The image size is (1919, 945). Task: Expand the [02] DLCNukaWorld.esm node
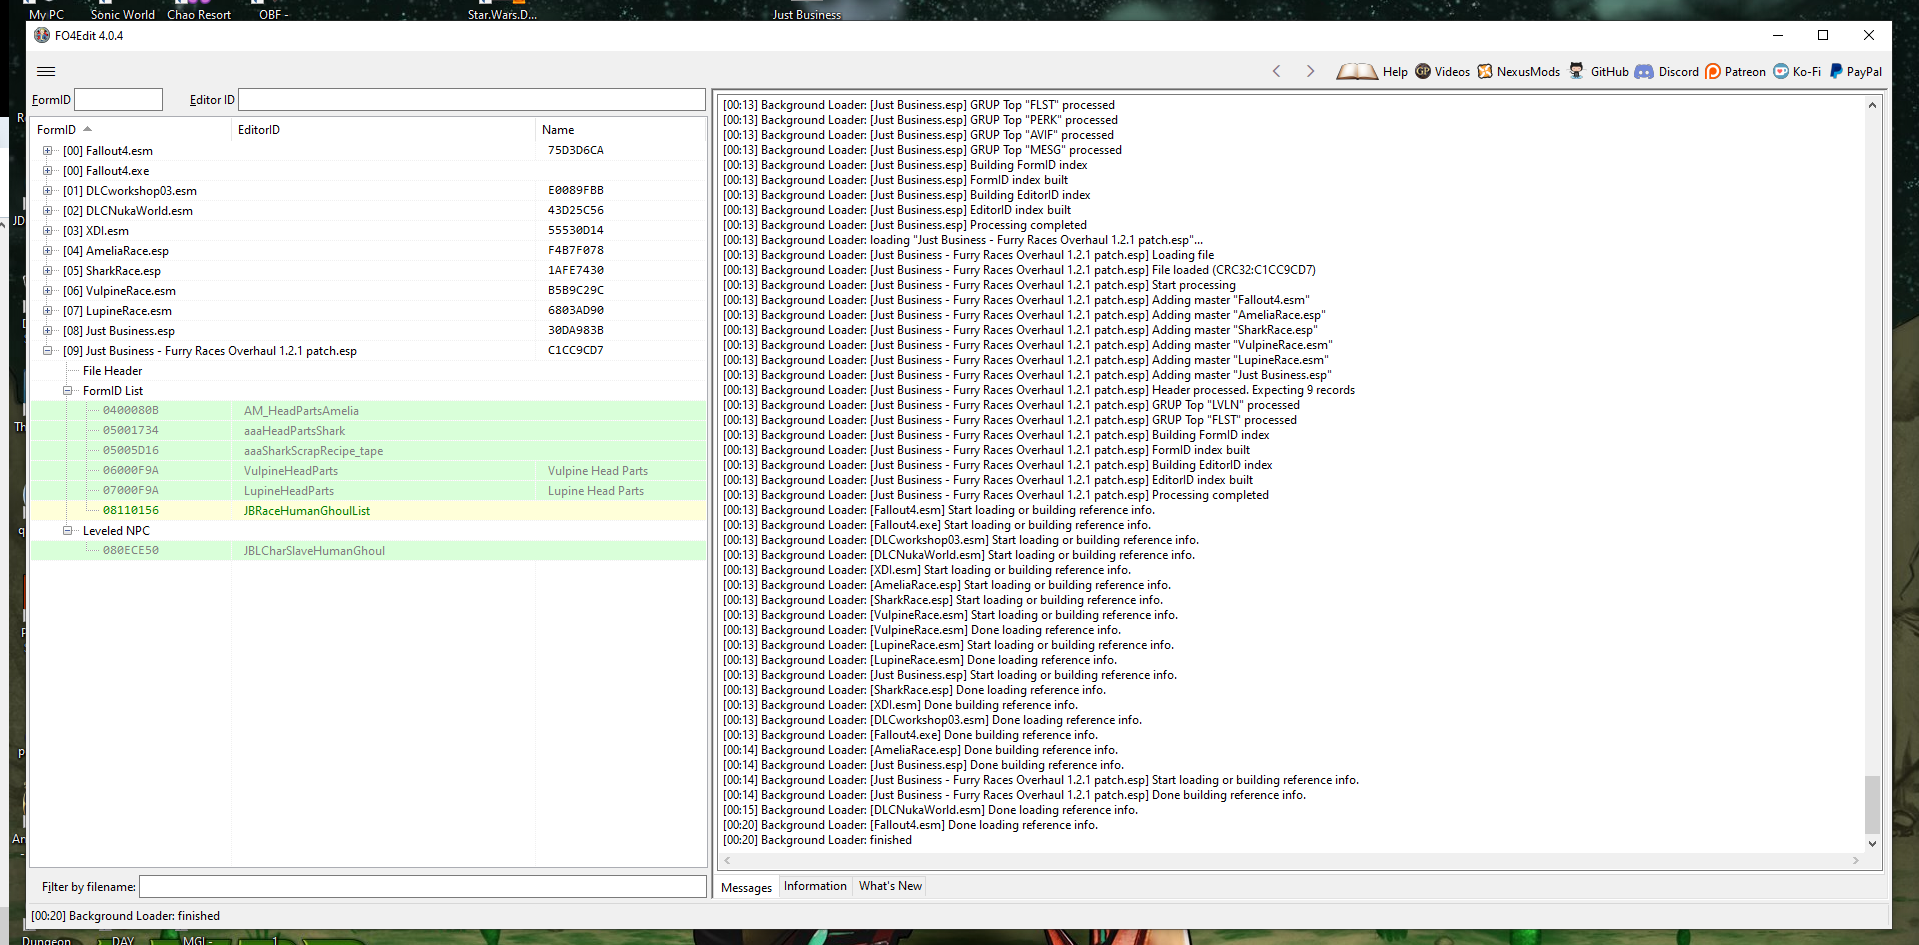click(47, 211)
